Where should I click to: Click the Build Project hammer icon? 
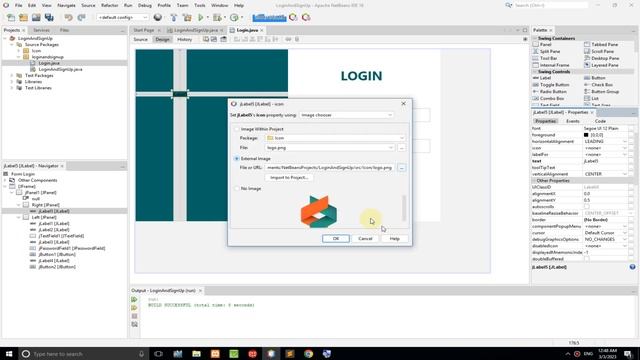point(174,18)
